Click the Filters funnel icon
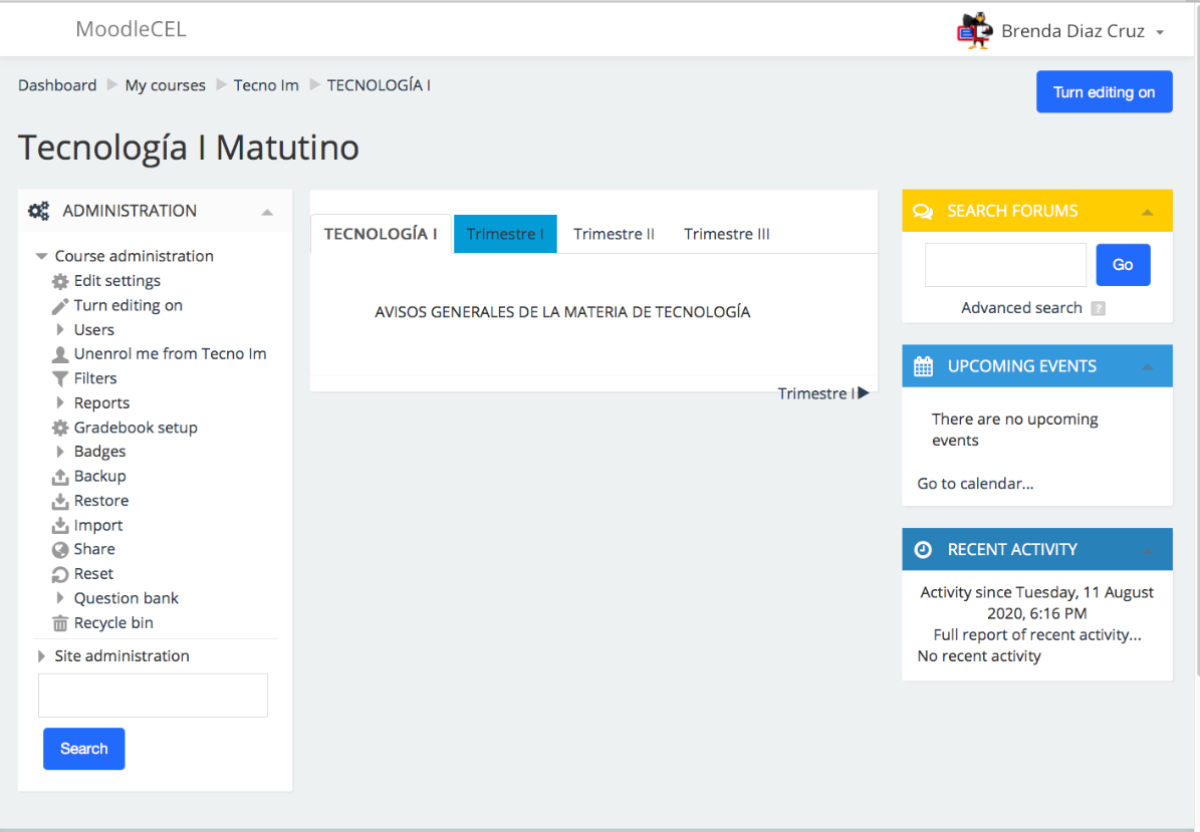This screenshot has height=832, width=1200. click(x=61, y=378)
